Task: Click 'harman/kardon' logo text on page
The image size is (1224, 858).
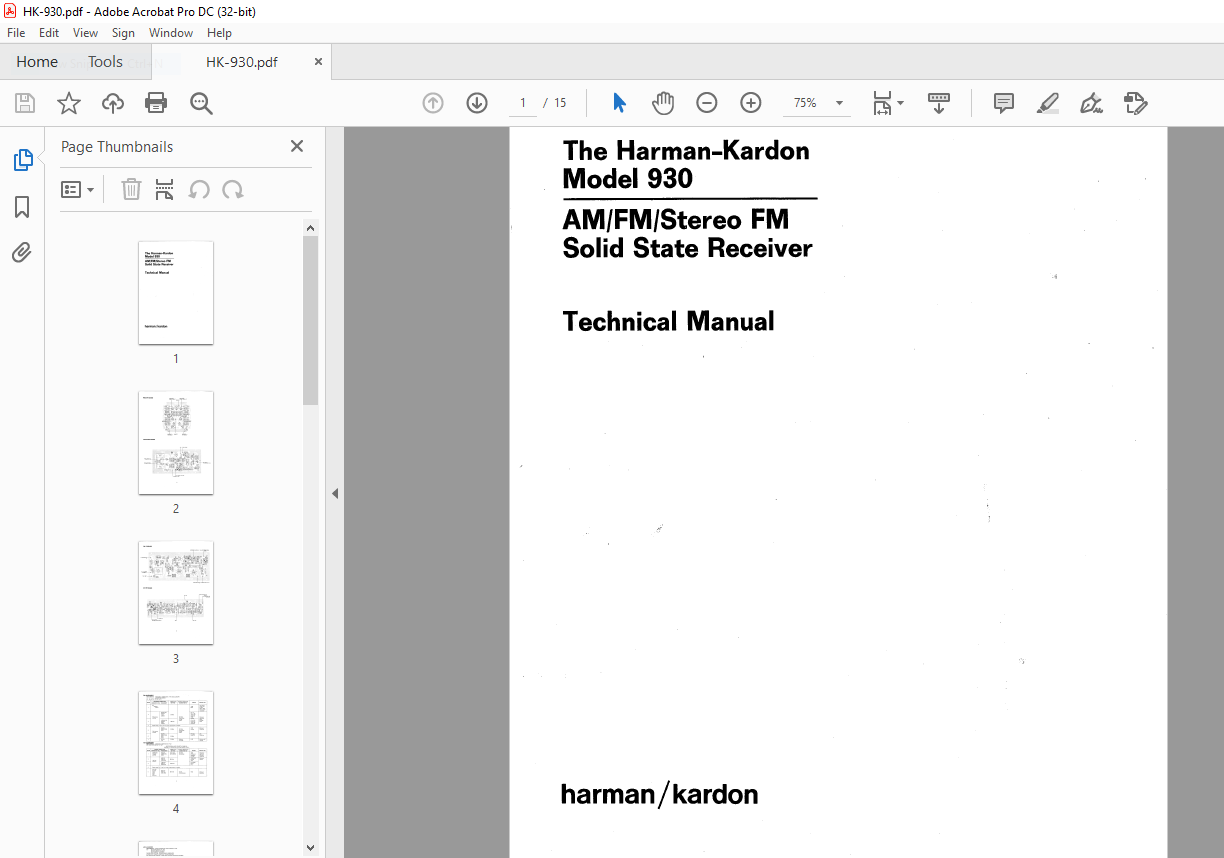Action: point(660,795)
